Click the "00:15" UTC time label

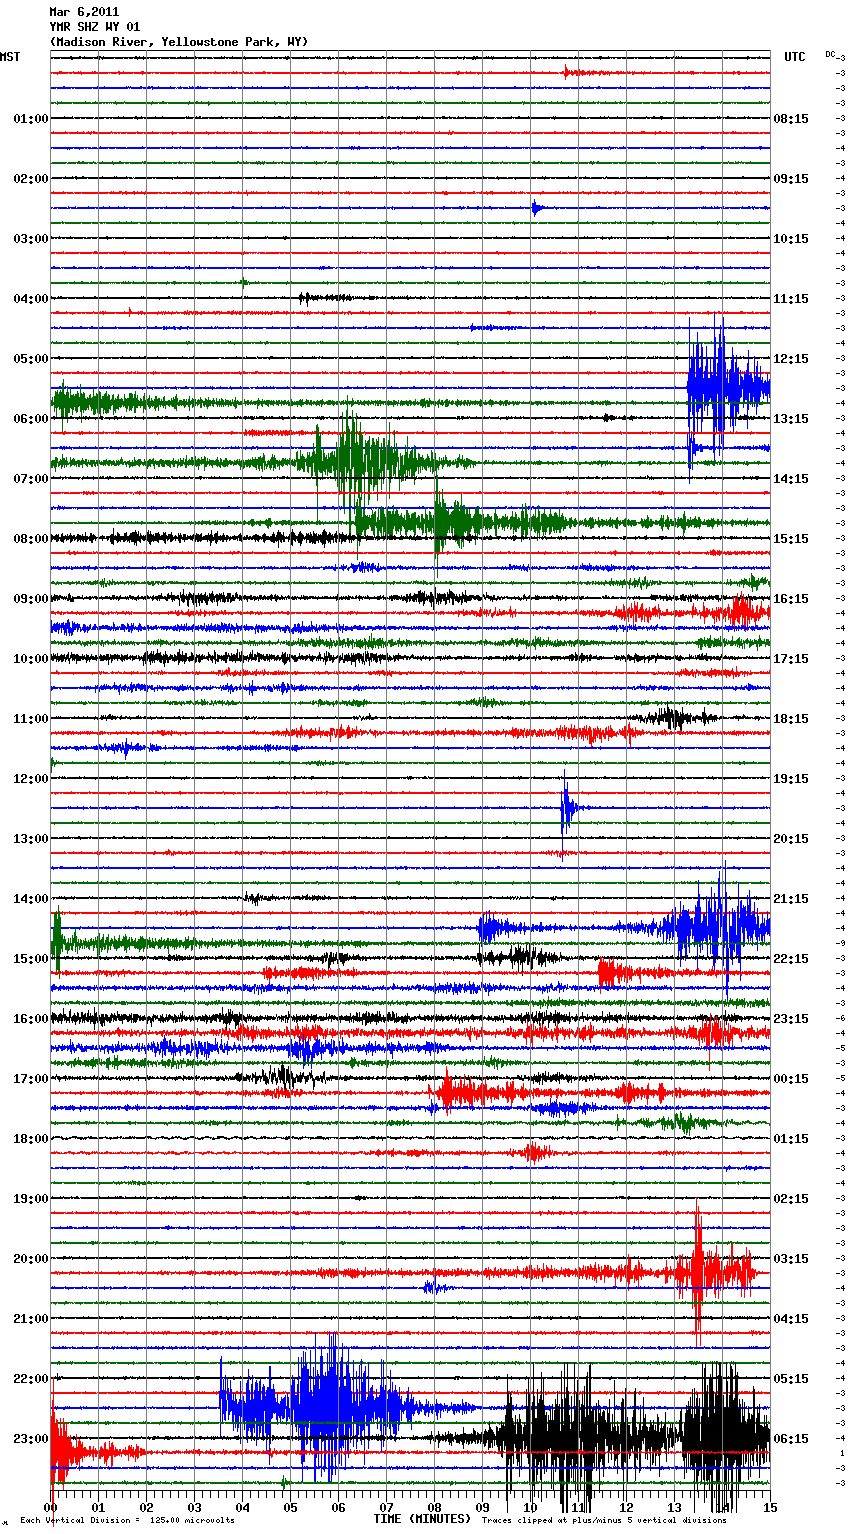point(791,1079)
